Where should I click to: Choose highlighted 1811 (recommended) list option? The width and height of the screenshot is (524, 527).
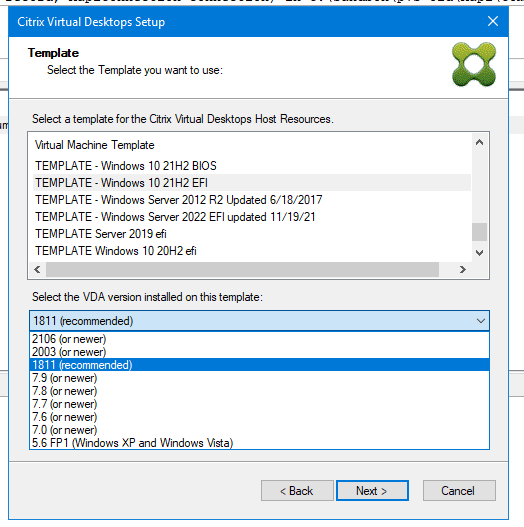(259, 365)
